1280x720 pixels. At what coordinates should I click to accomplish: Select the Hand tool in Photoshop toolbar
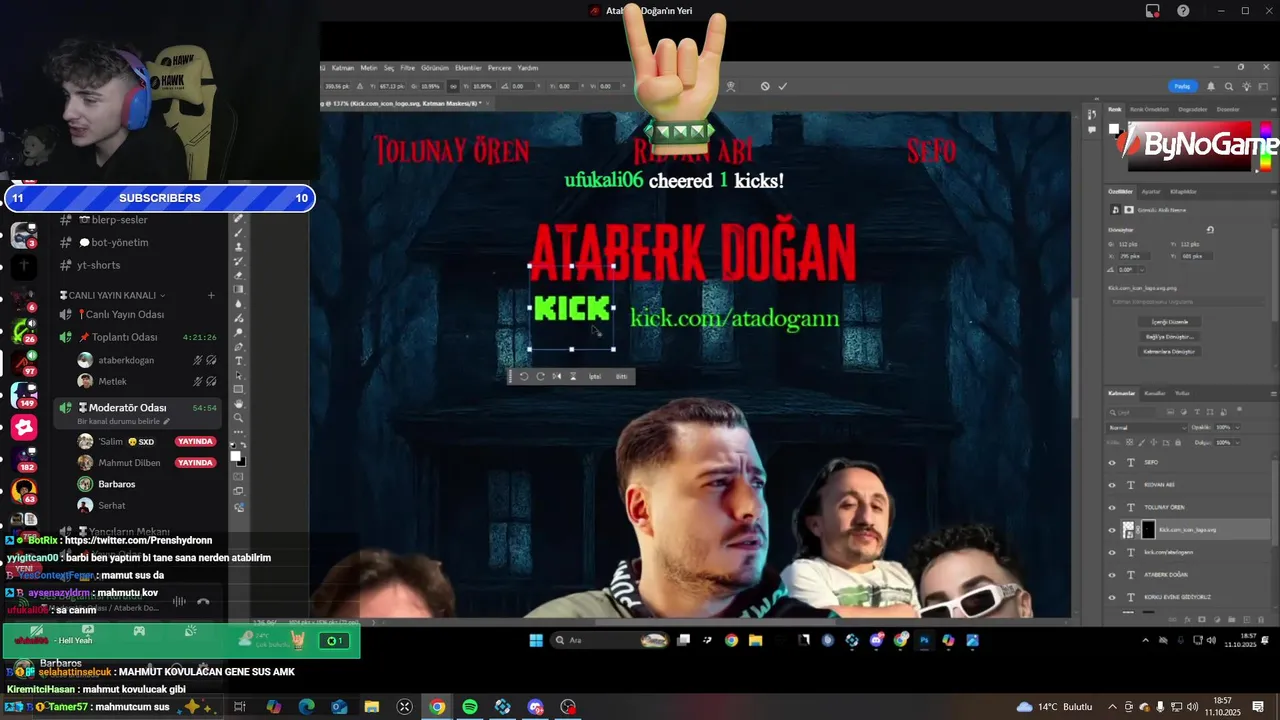pyautogui.click(x=238, y=403)
